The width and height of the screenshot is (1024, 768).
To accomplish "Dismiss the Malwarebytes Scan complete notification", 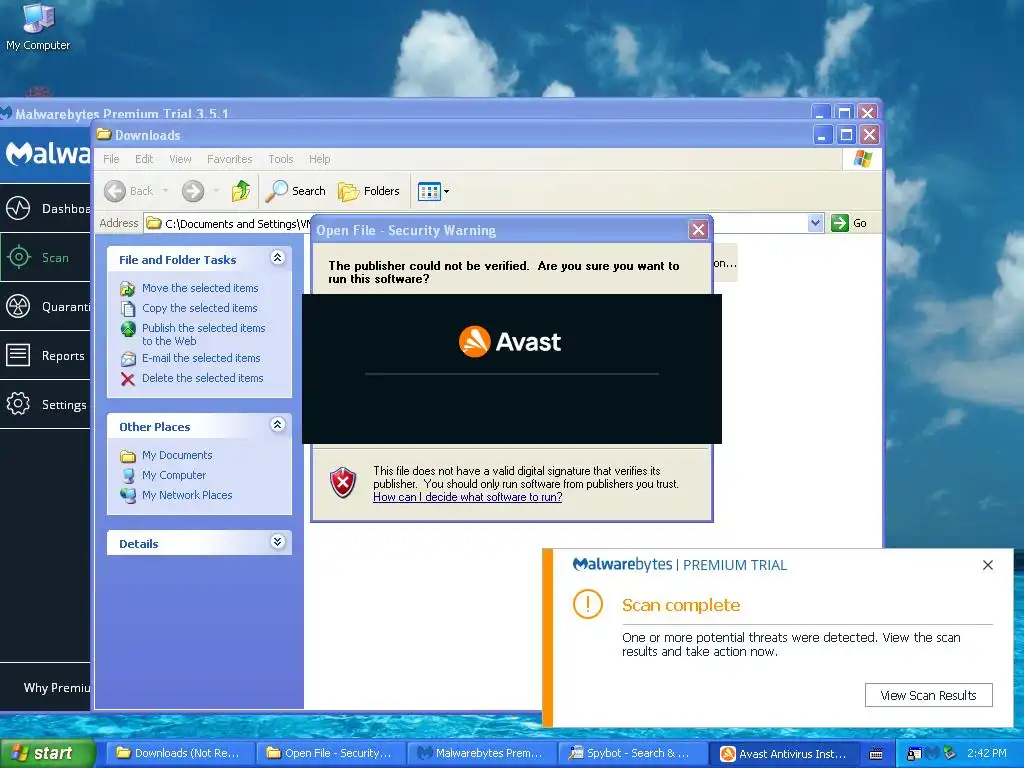I will 988,565.
